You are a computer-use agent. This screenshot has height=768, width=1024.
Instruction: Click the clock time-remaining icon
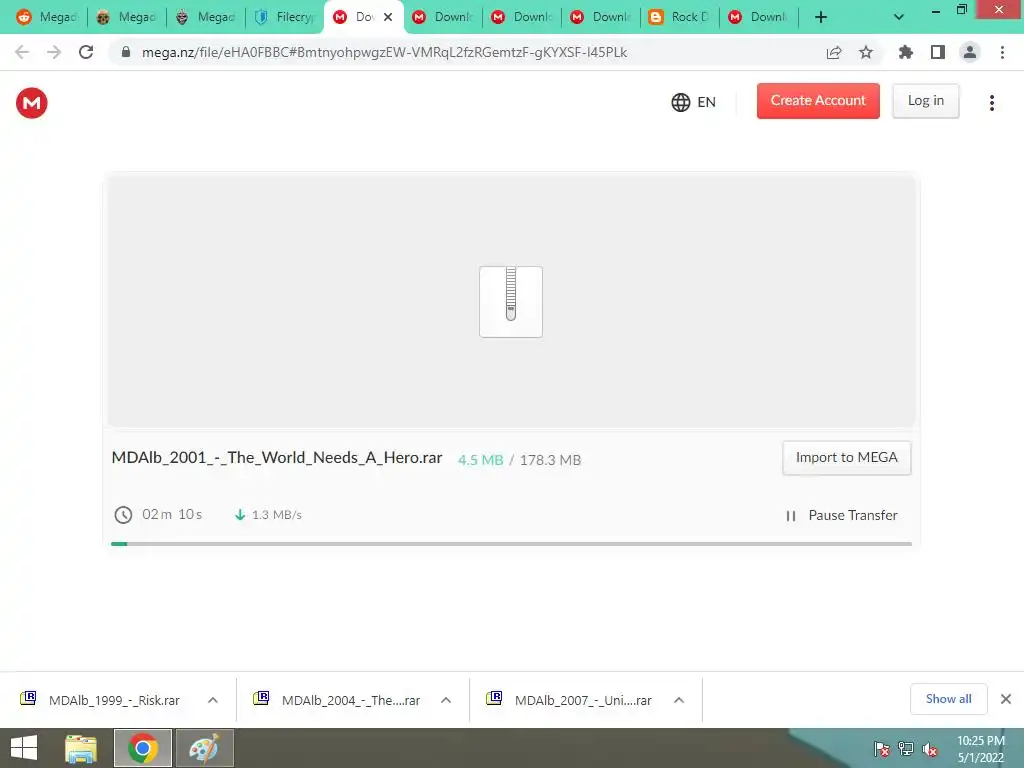tap(123, 515)
